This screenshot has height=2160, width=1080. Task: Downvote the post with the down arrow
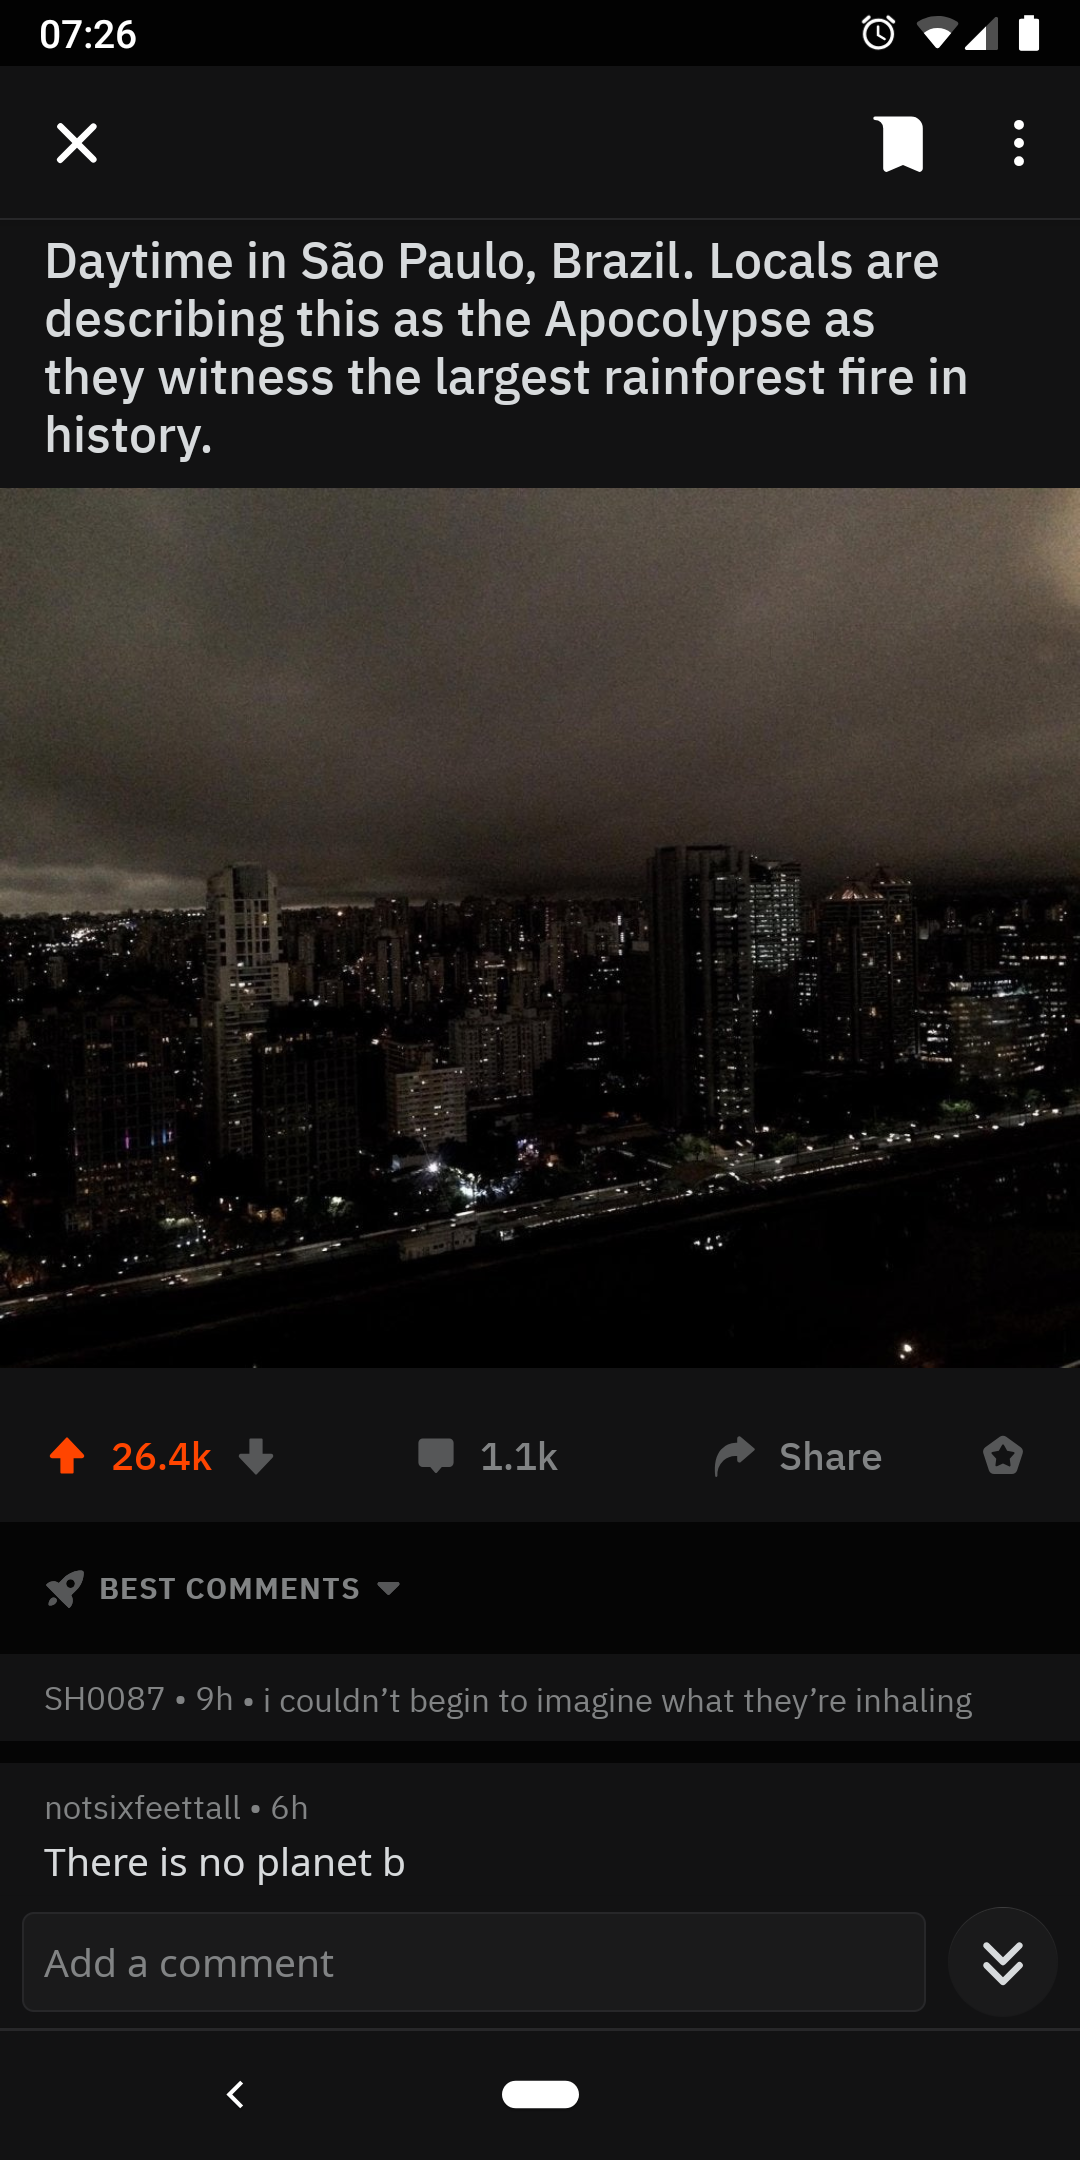click(x=256, y=1457)
